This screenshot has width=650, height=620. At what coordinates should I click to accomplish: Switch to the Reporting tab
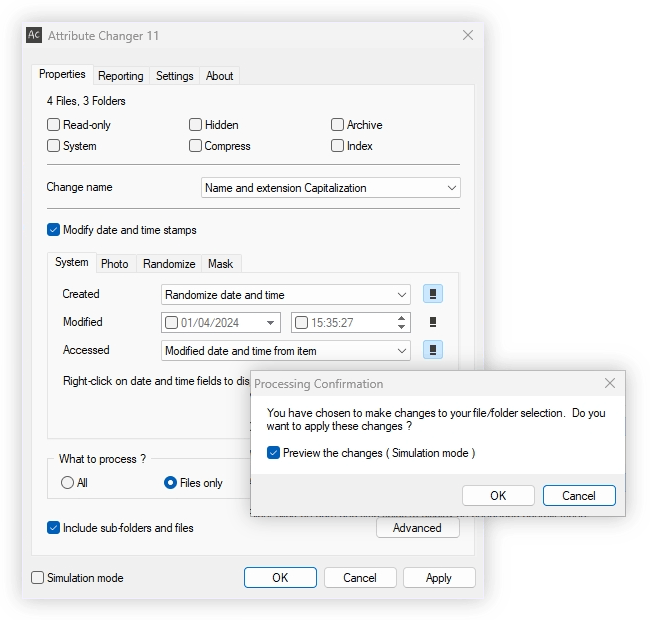click(x=121, y=76)
